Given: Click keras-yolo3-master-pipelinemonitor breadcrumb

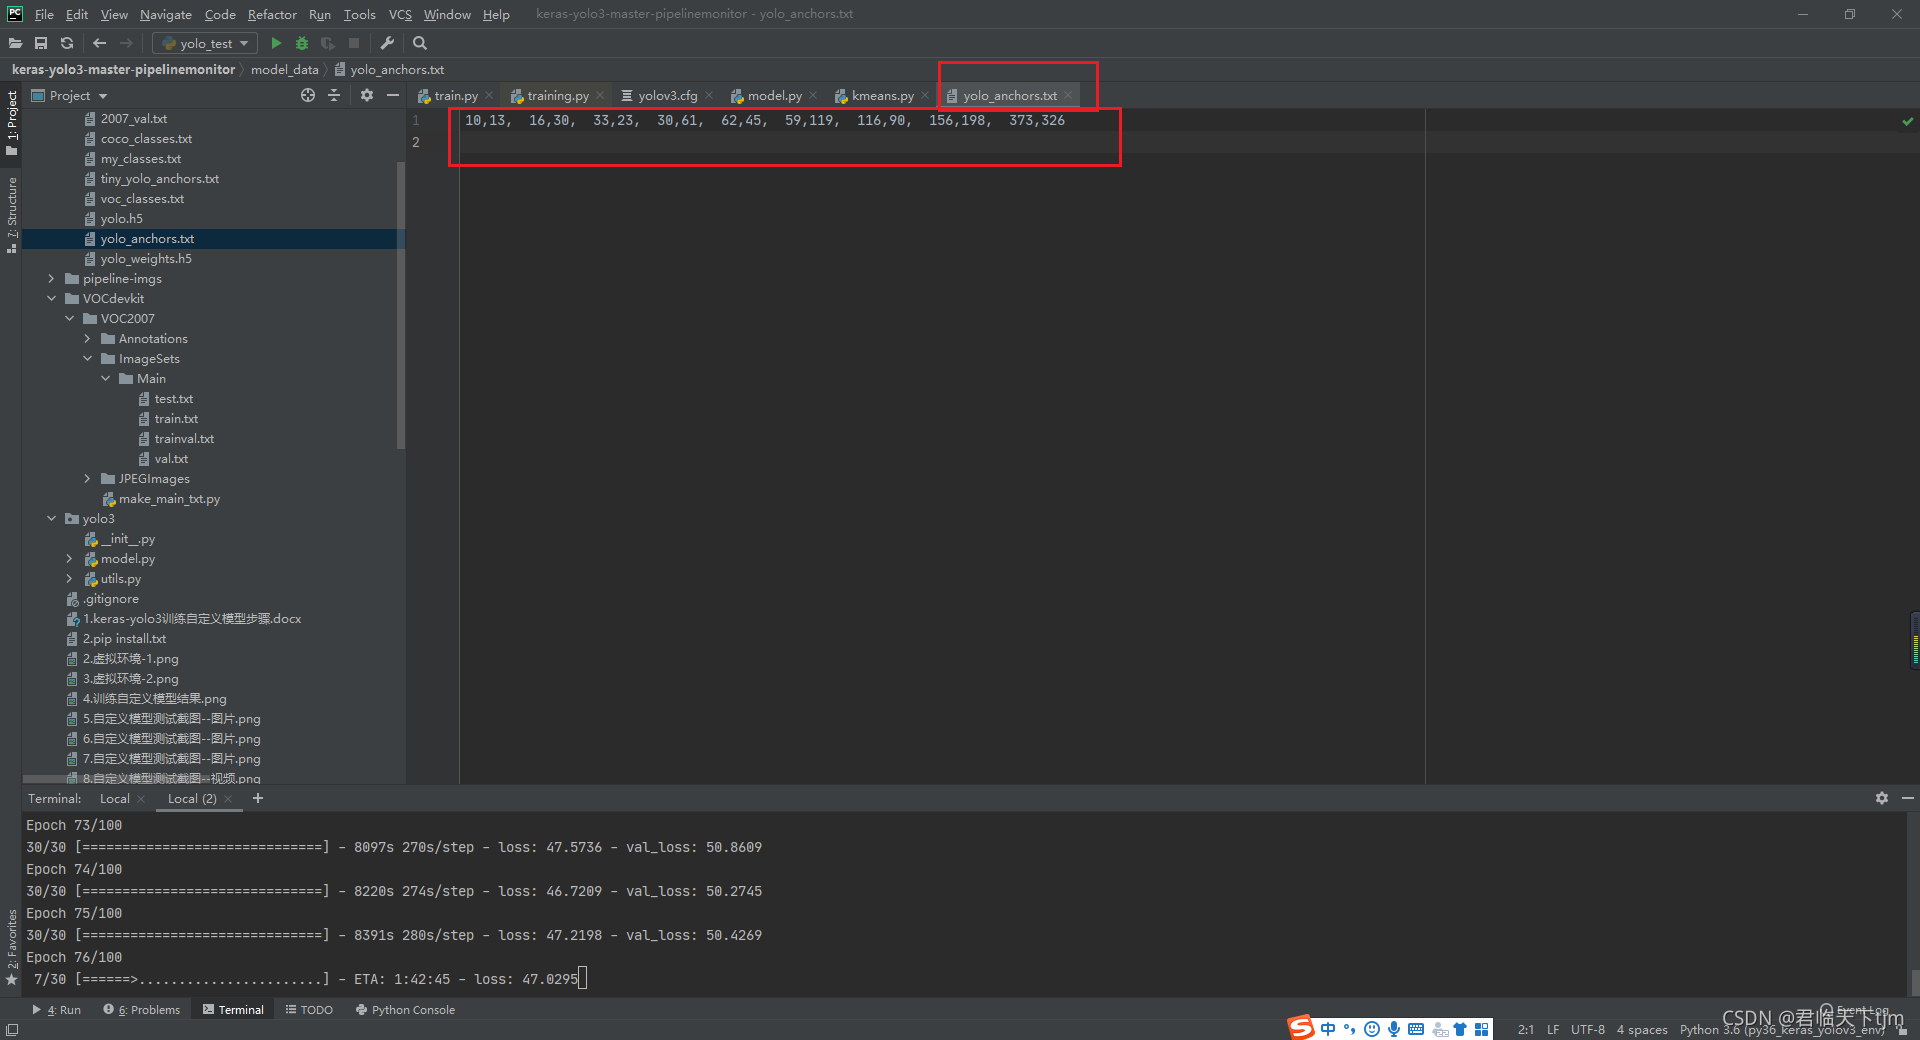Looking at the screenshot, I should tap(123, 69).
